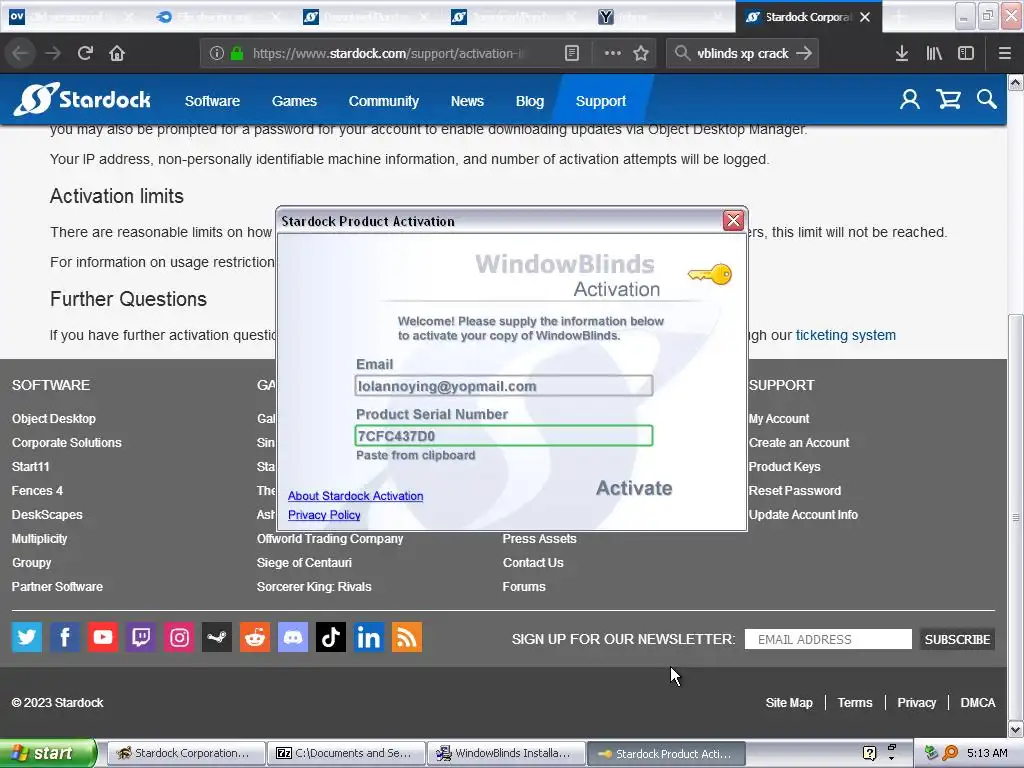Screen dimensions: 1024x768
Task: Open Create an Account link
Action: (799, 442)
